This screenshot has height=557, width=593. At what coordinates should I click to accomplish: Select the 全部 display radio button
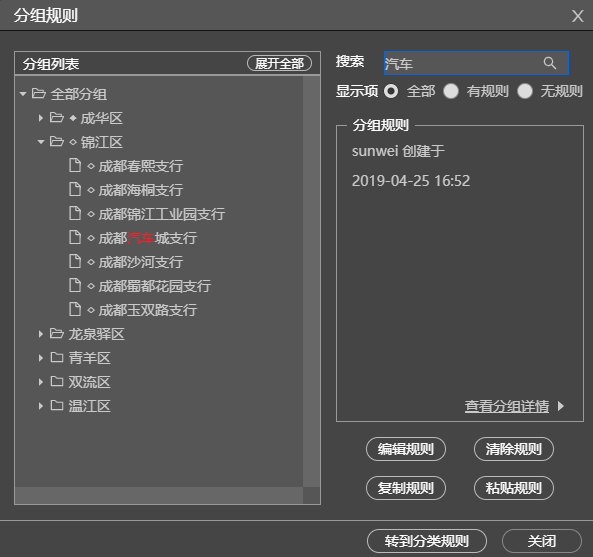coord(391,91)
